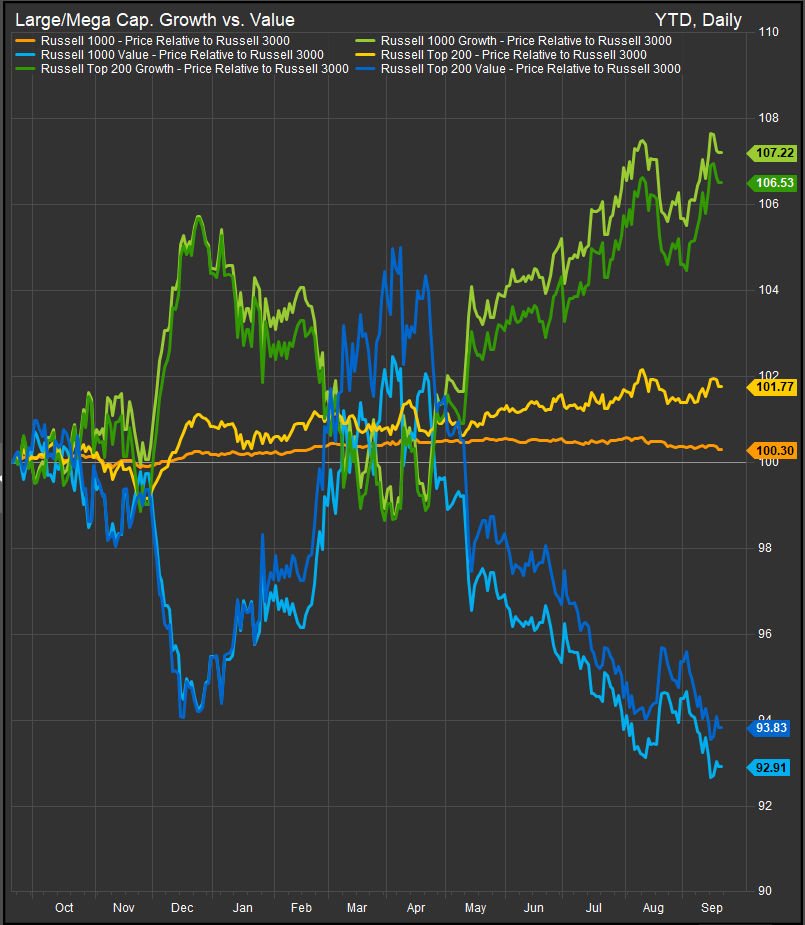
Task: Click the orange Russell 1000 legend line swatch
Action: [24, 41]
